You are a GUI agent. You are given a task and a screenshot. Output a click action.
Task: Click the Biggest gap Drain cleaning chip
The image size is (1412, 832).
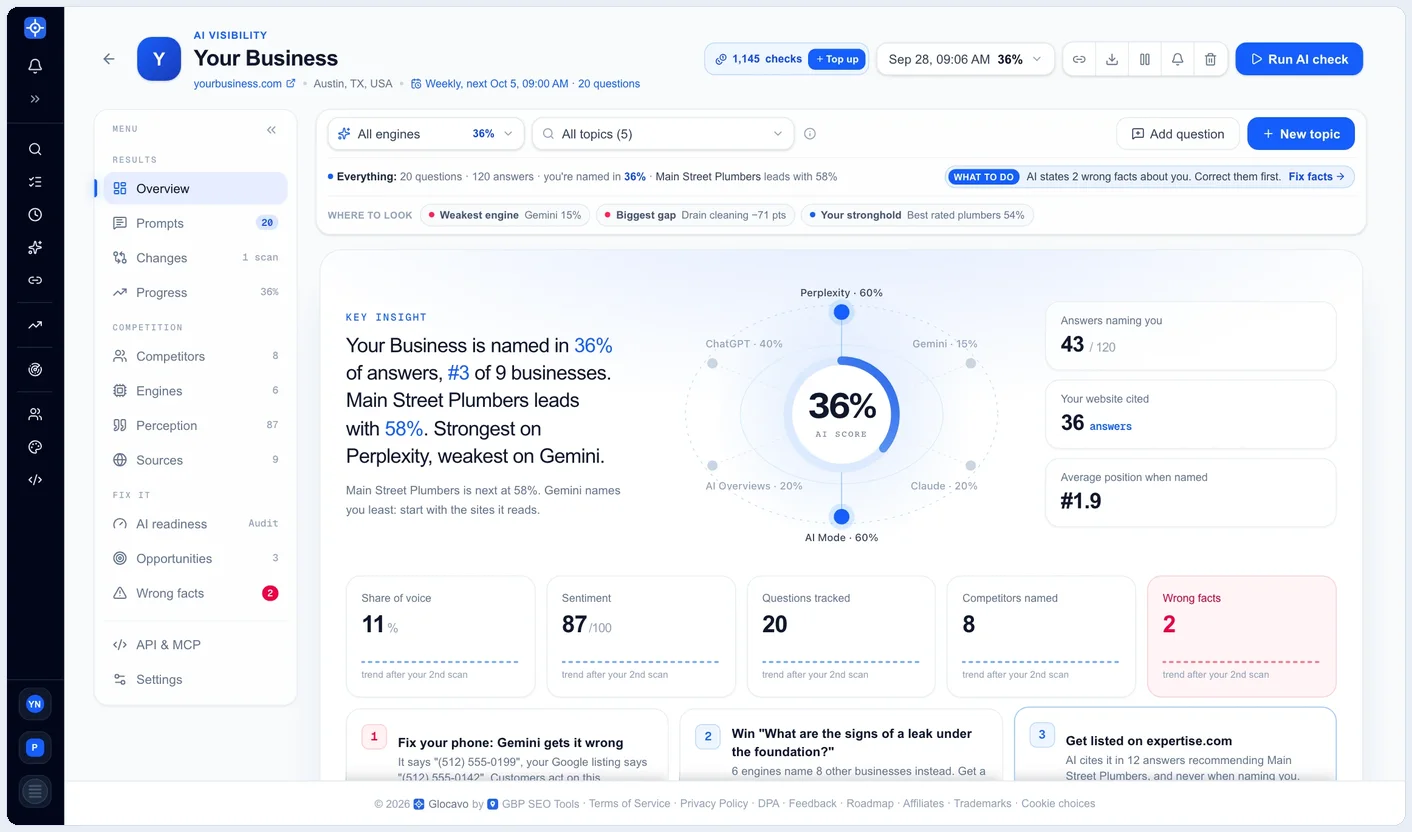coord(695,215)
